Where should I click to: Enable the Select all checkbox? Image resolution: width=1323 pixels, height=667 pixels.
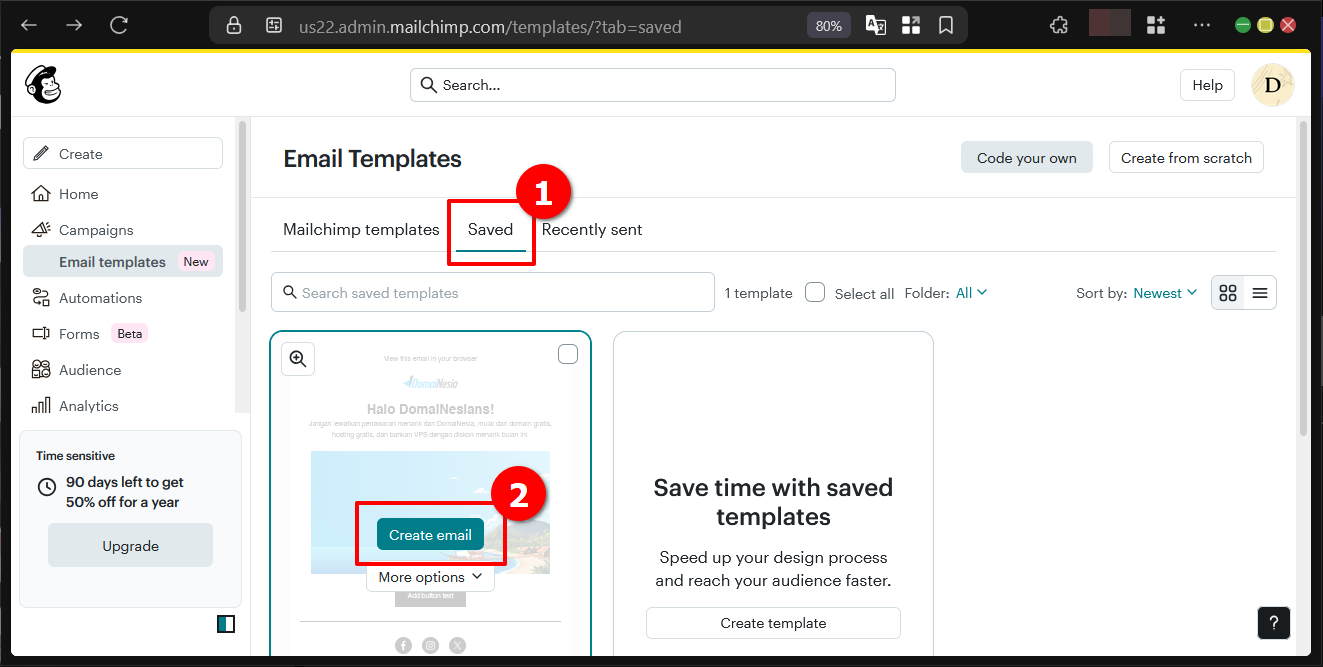815,292
